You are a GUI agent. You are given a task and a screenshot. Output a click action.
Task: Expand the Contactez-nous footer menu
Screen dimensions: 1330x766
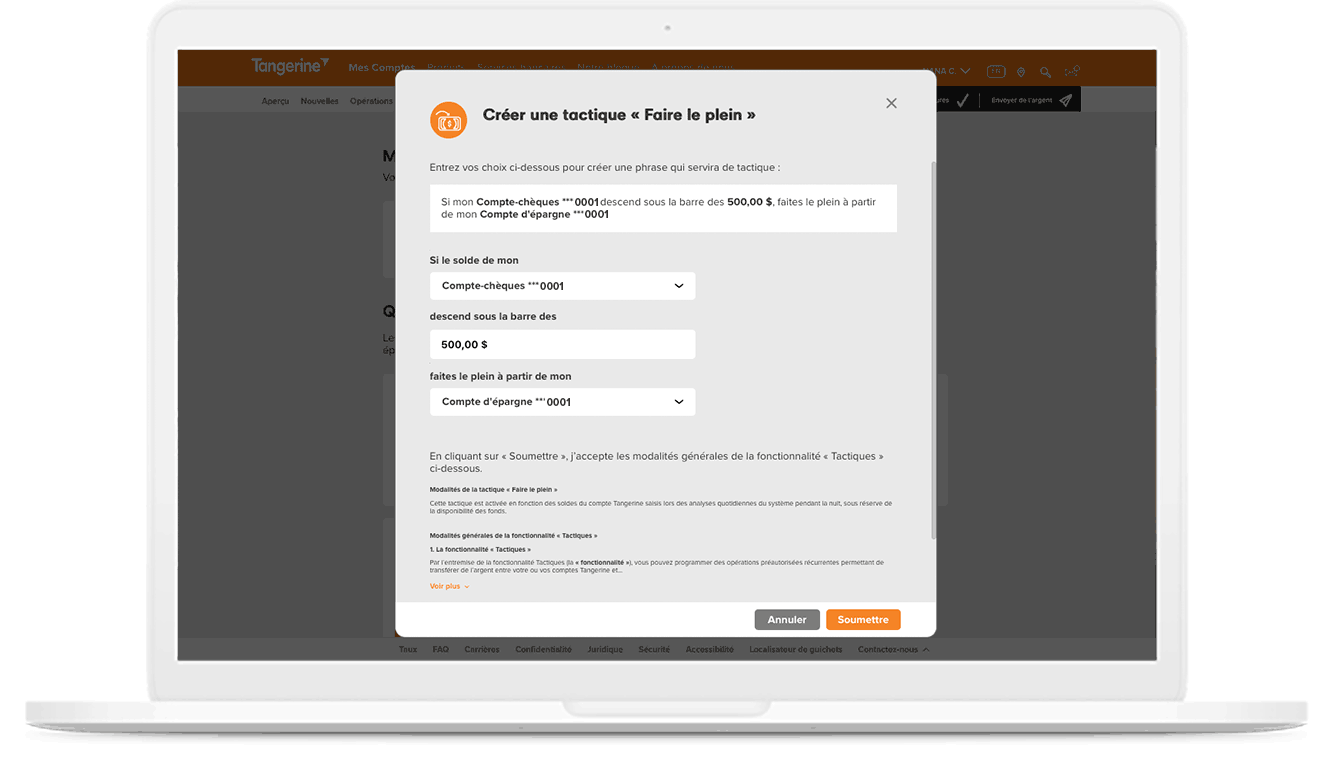[x=892, y=649]
